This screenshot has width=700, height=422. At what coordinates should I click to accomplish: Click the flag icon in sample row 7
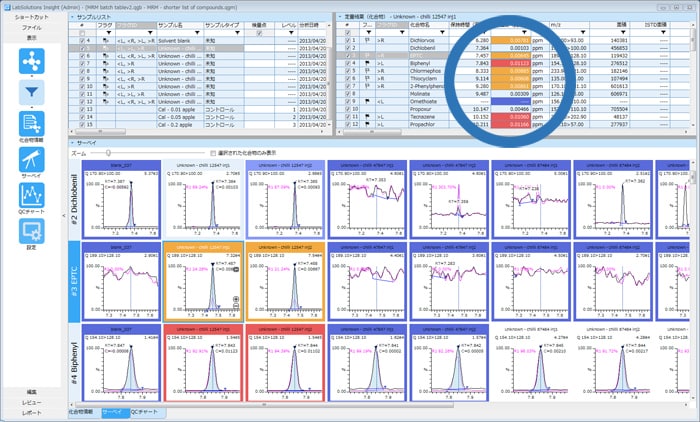105,63
